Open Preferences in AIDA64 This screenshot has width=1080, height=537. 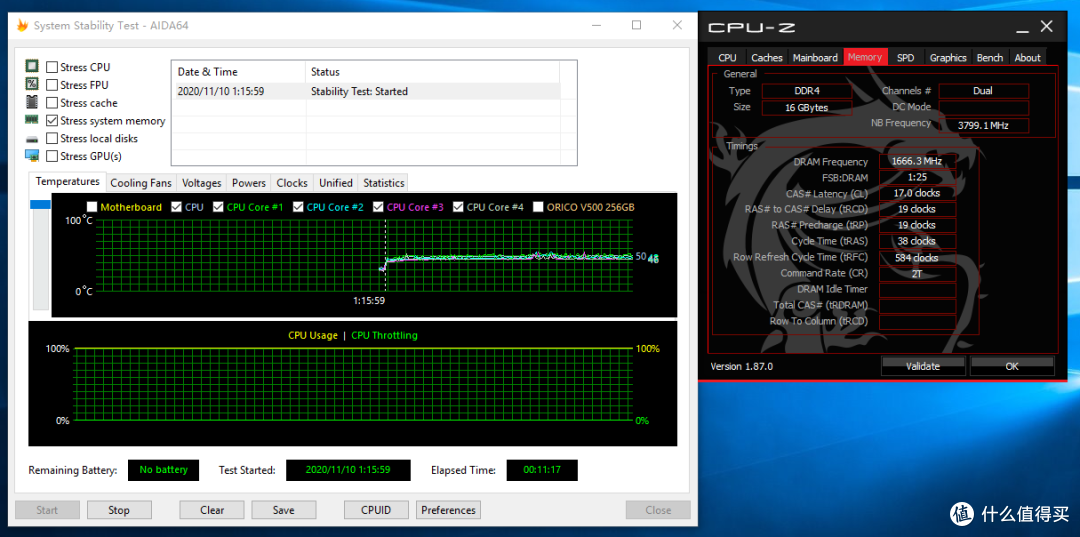click(x=448, y=510)
